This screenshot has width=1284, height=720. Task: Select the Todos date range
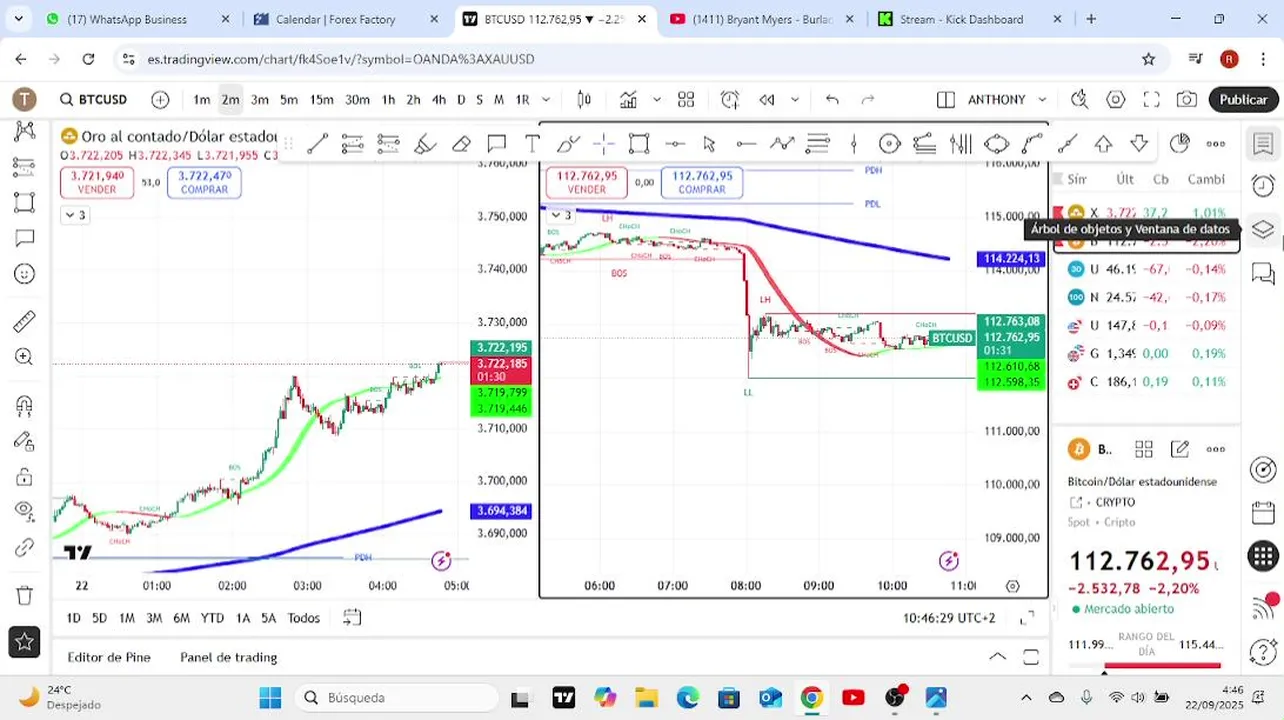[304, 618]
